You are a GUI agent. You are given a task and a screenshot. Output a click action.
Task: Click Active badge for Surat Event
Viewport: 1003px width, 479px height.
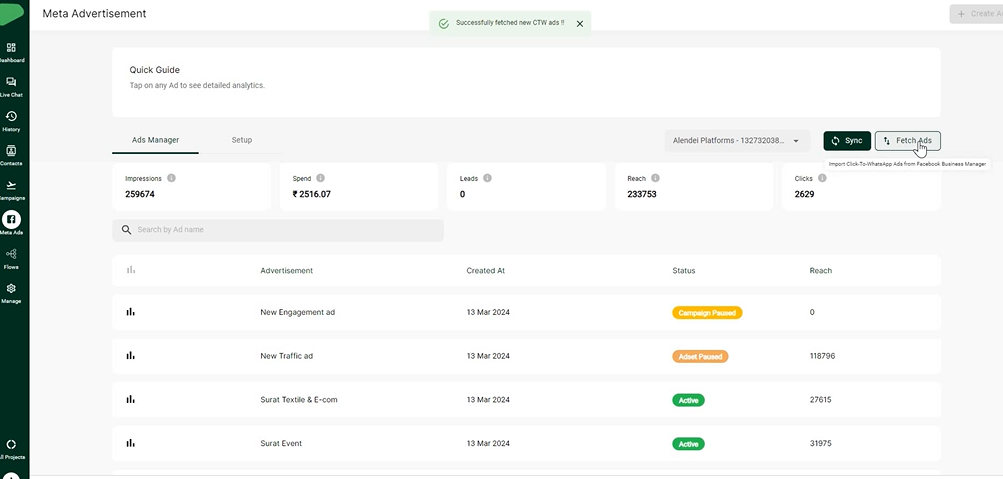coord(688,444)
